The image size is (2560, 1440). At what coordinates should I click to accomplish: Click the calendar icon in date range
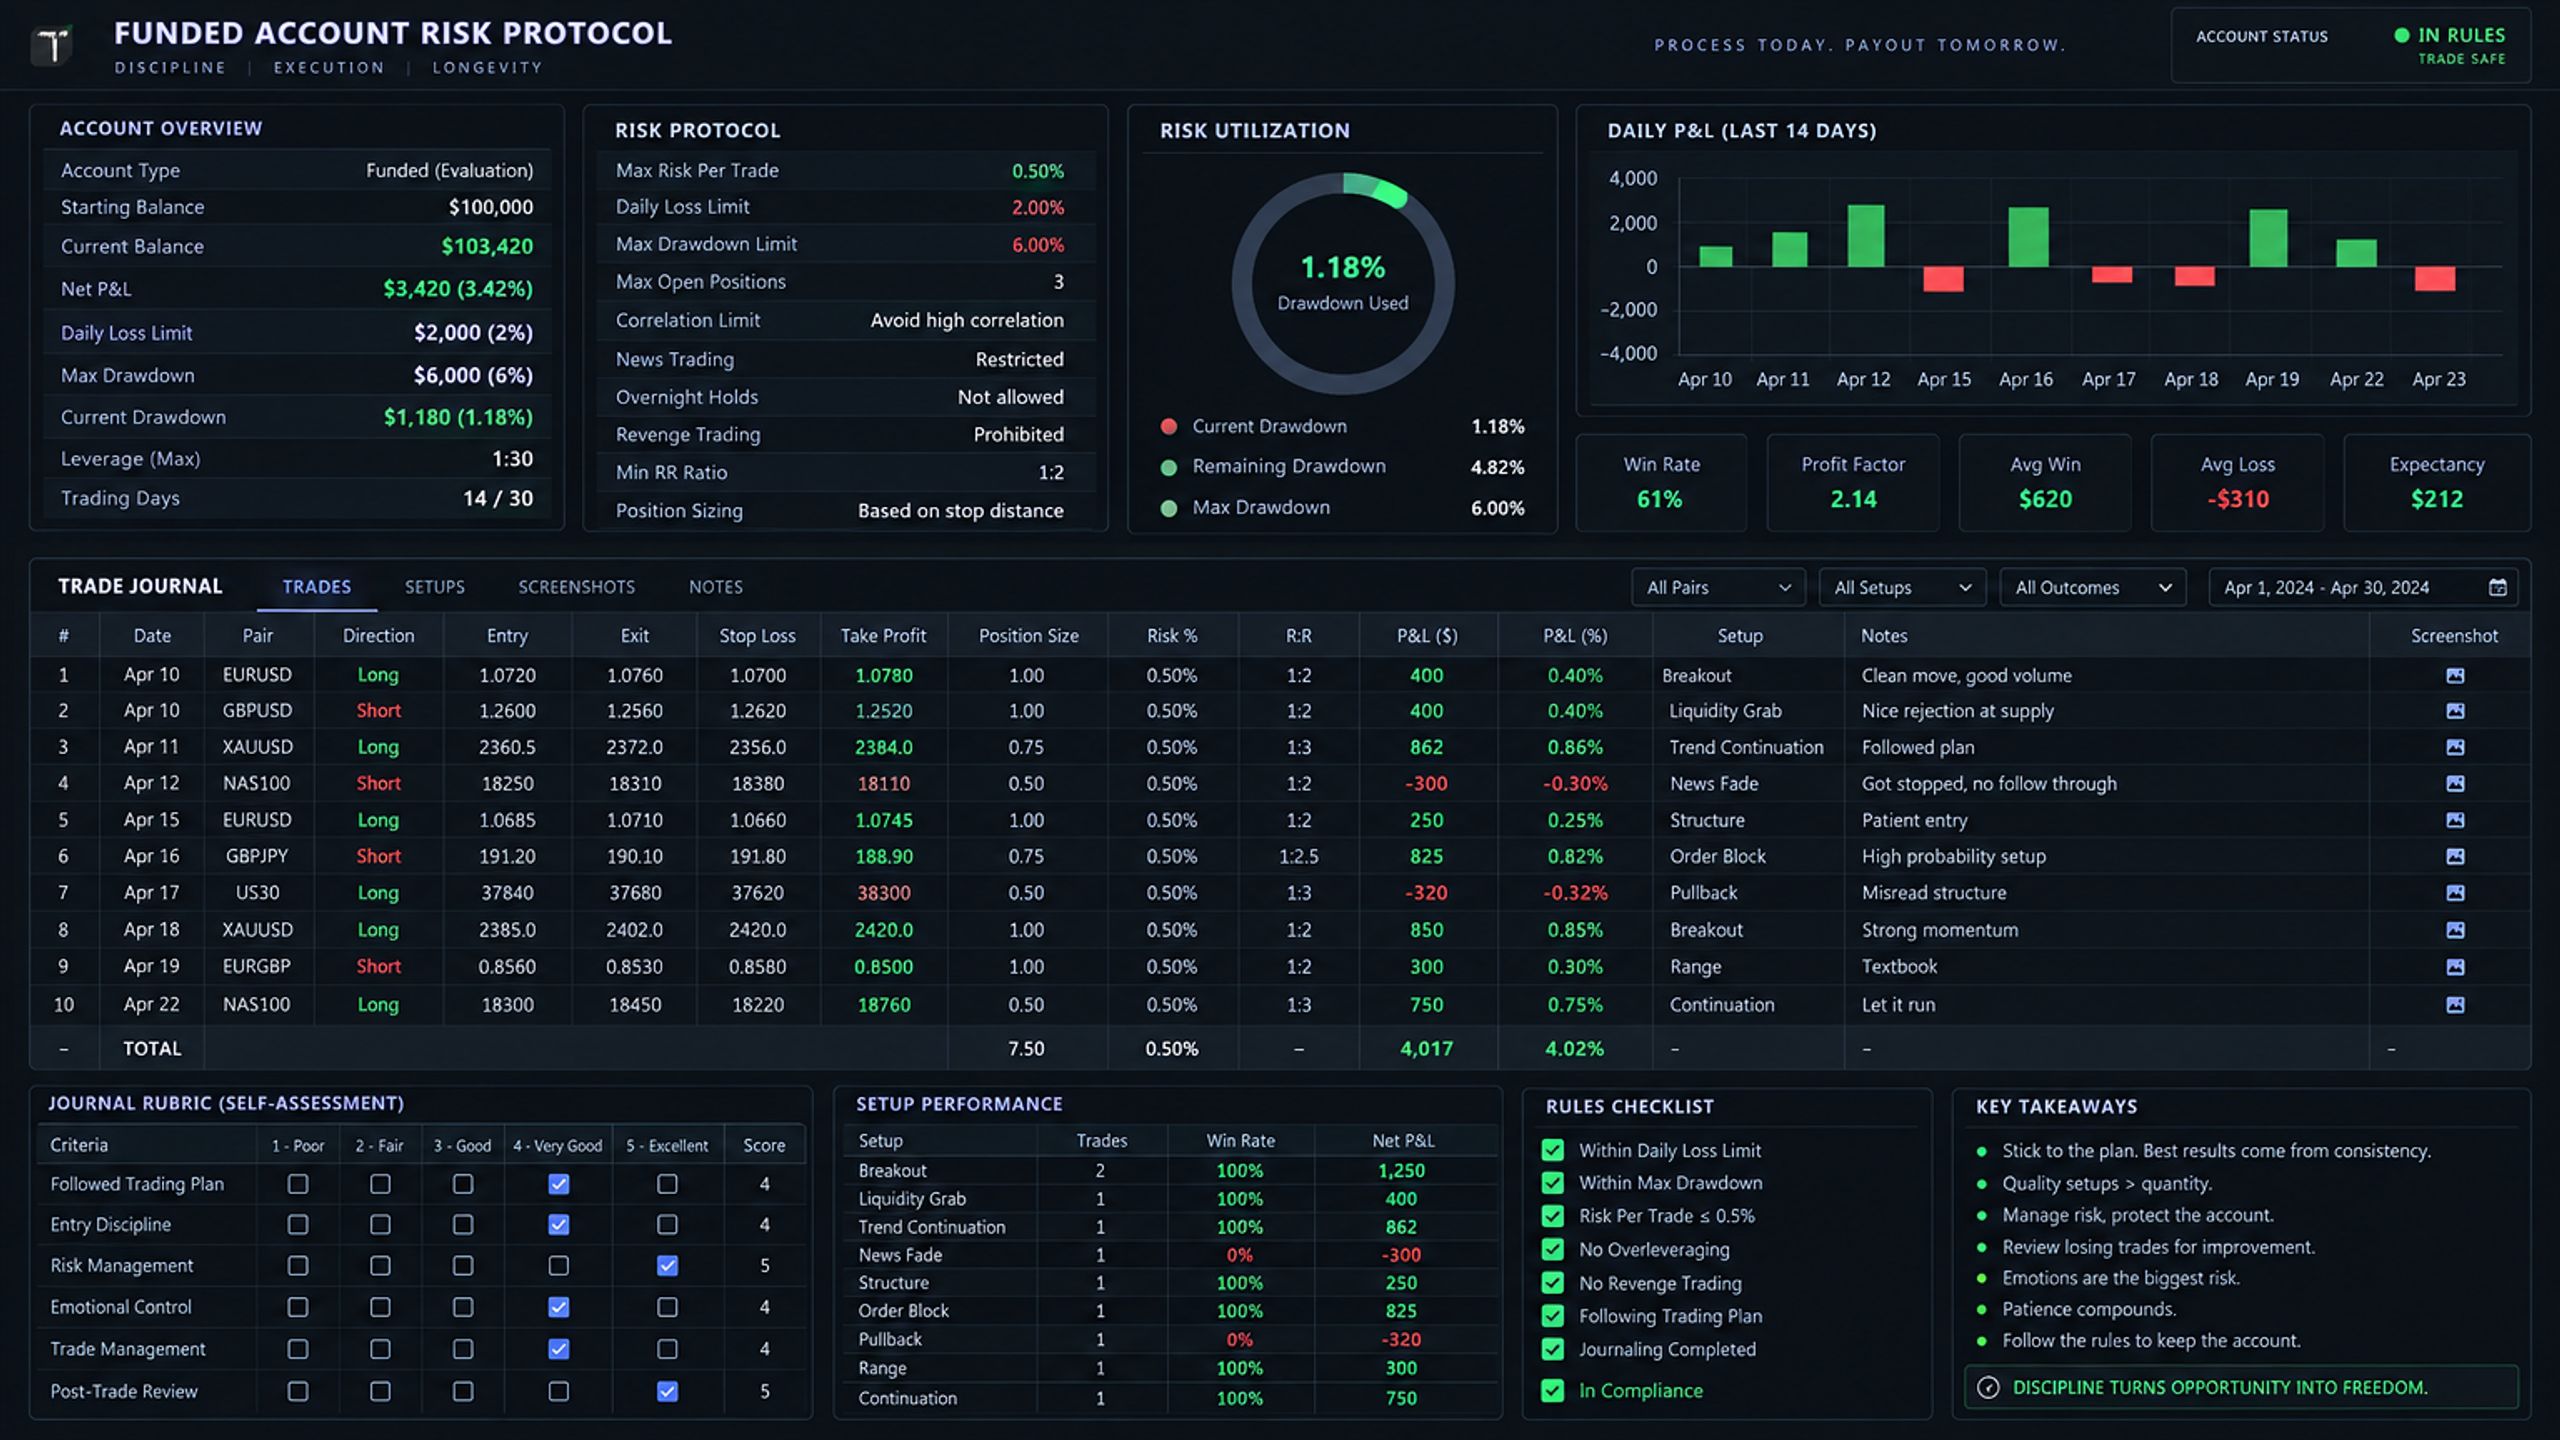pyautogui.click(x=2497, y=588)
